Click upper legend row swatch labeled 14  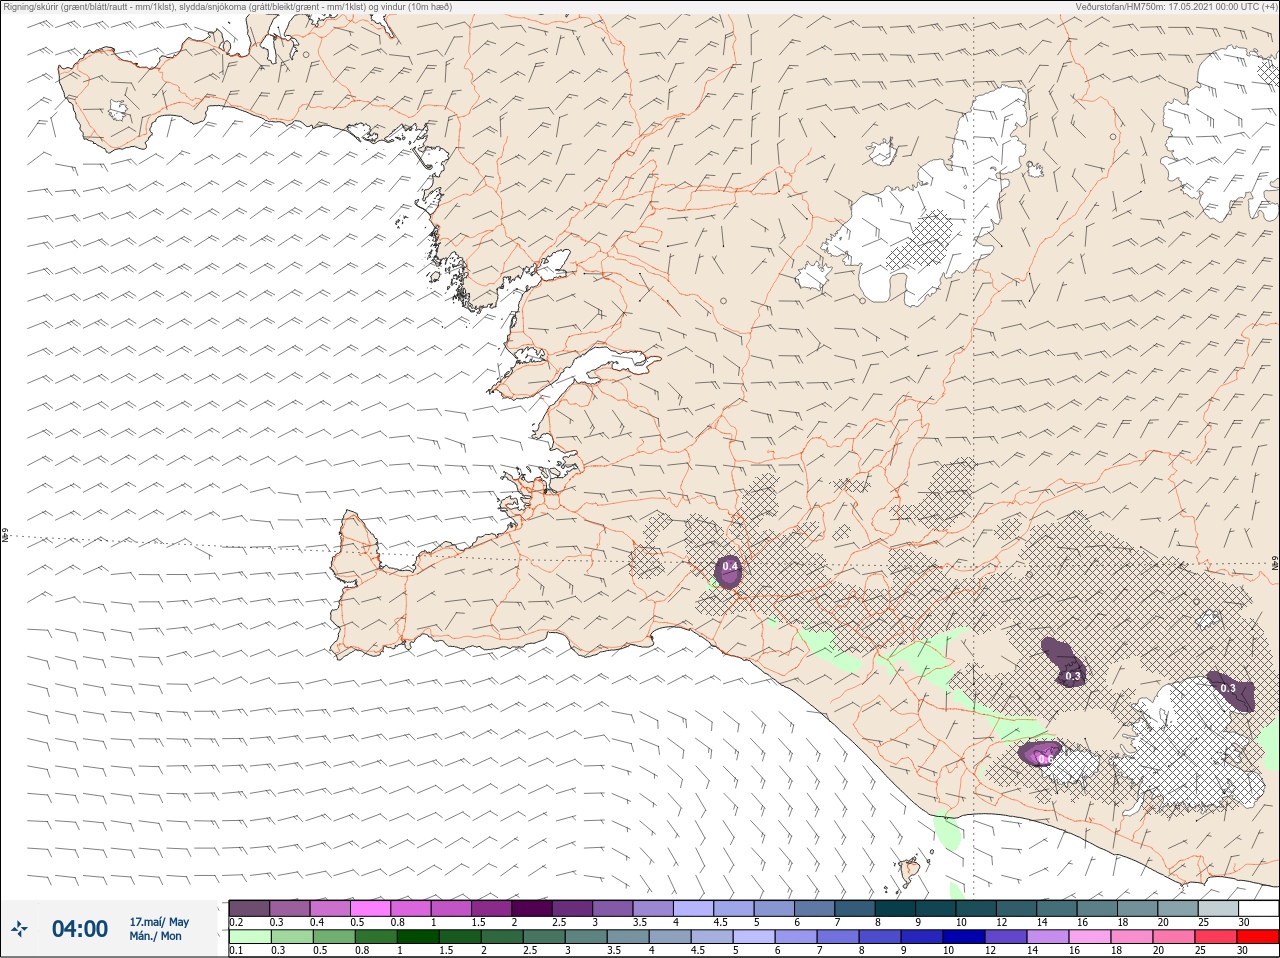1057,908
